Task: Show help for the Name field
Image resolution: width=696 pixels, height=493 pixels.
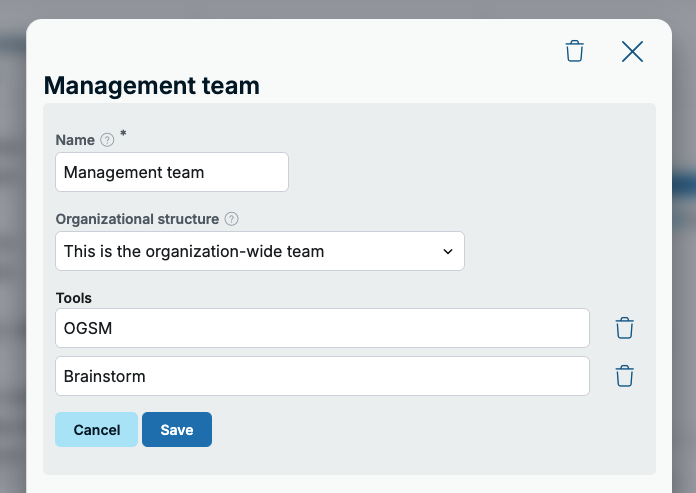Action: click(107, 140)
